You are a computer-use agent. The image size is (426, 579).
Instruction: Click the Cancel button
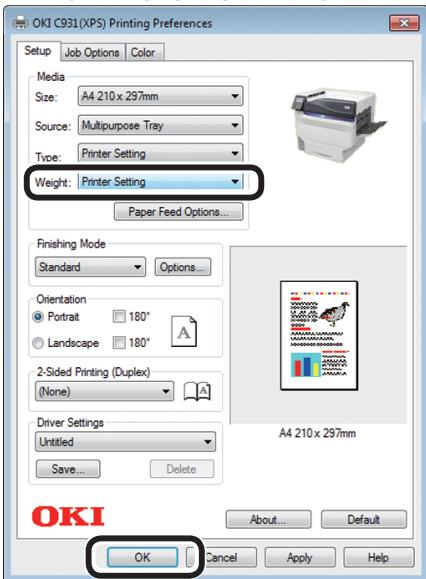coord(221,557)
